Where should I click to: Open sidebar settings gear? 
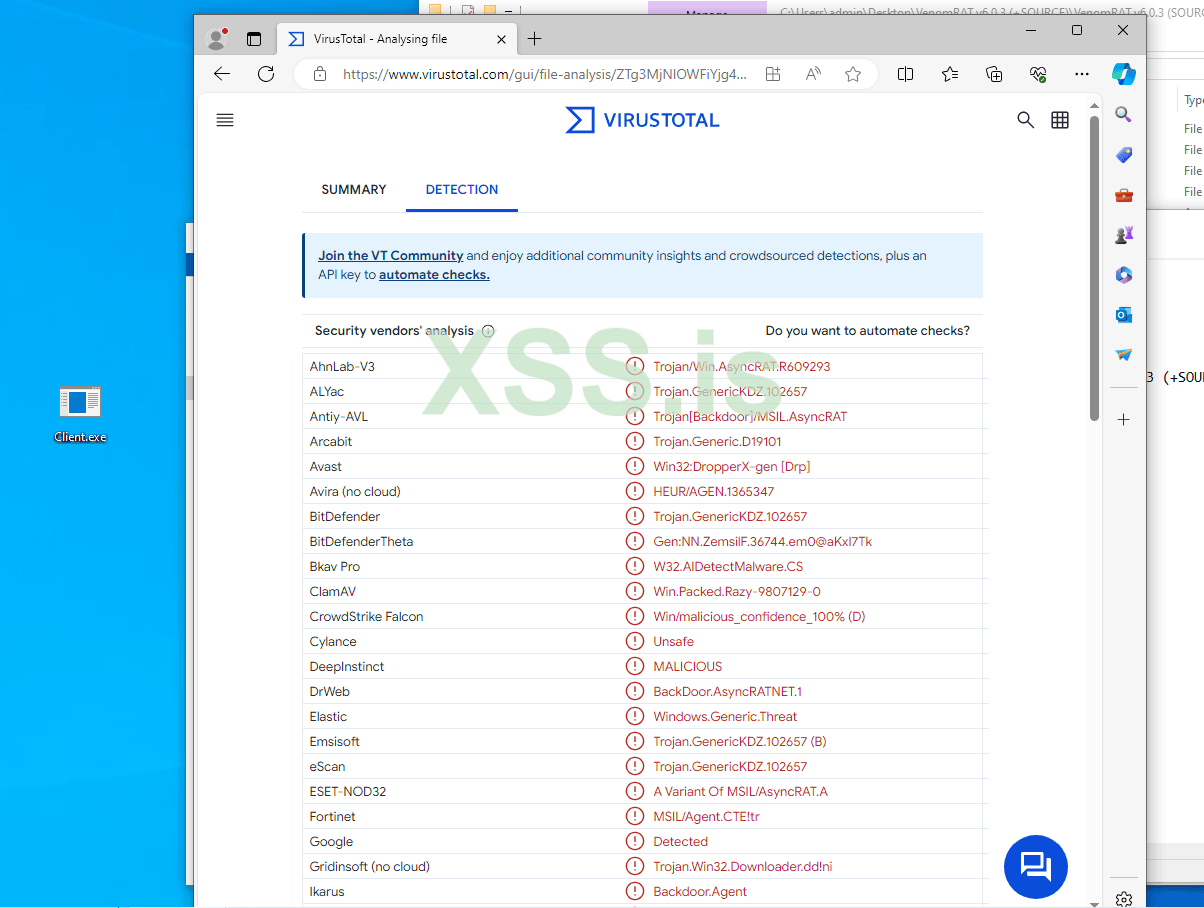tap(1124, 898)
